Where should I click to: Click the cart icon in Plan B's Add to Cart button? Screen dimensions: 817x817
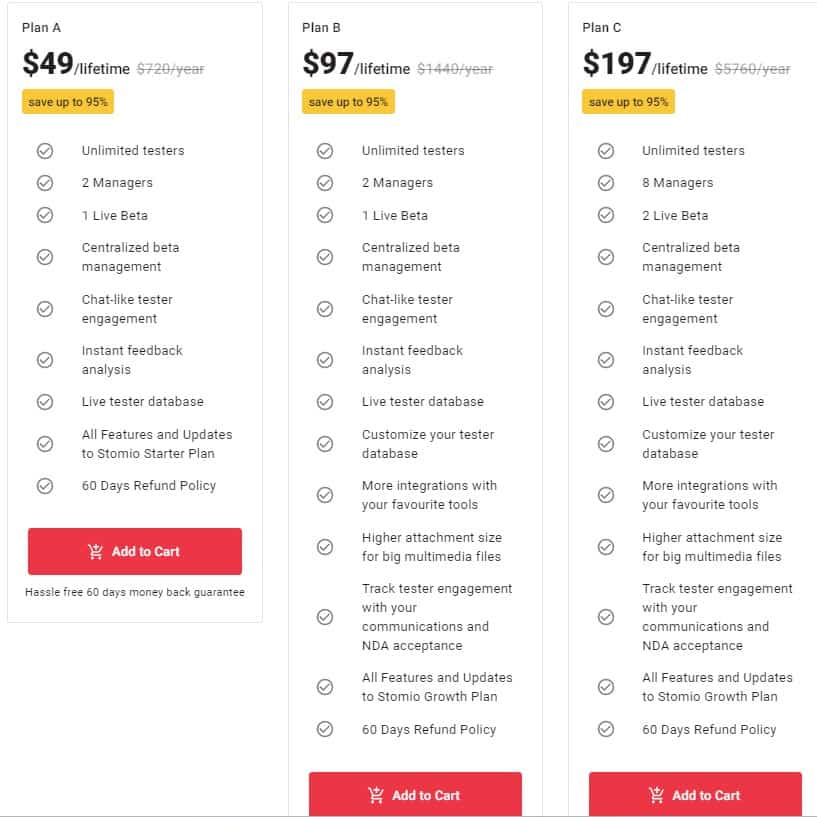[x=377, y=795]
